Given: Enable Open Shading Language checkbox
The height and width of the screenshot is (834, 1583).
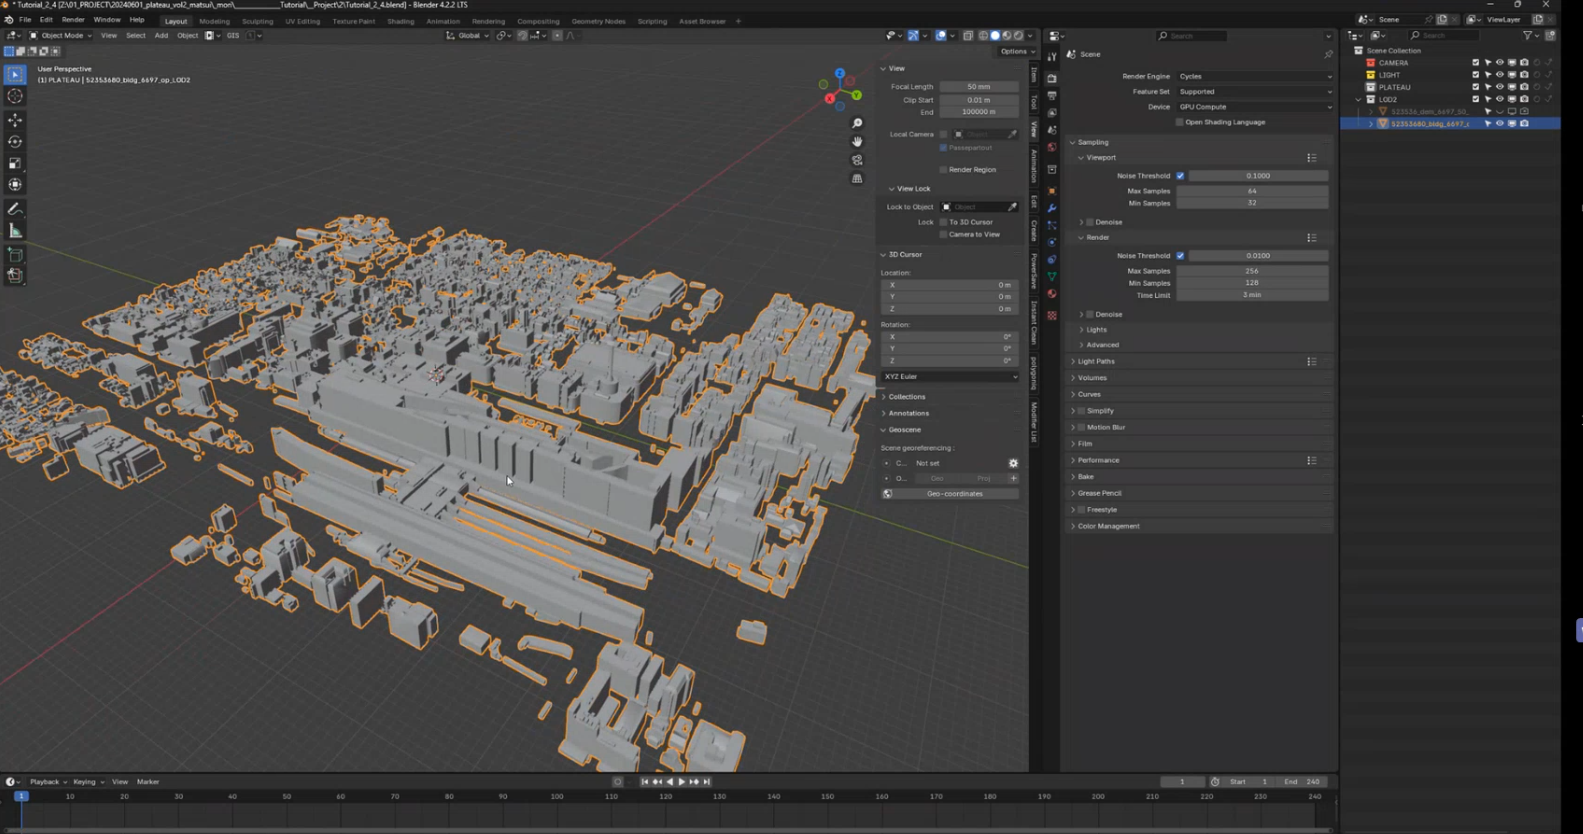Looking at the screenshot, I should pyautogui.click(x=1180, y=122).
